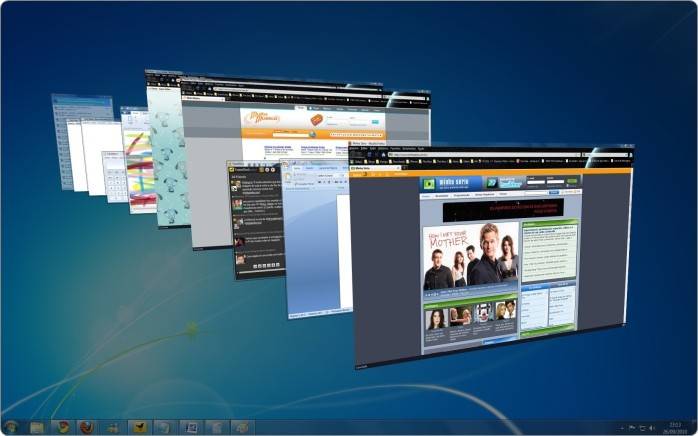
Task: Click the home icon in front browser toolbar
Action: click(x=383, y=155)
